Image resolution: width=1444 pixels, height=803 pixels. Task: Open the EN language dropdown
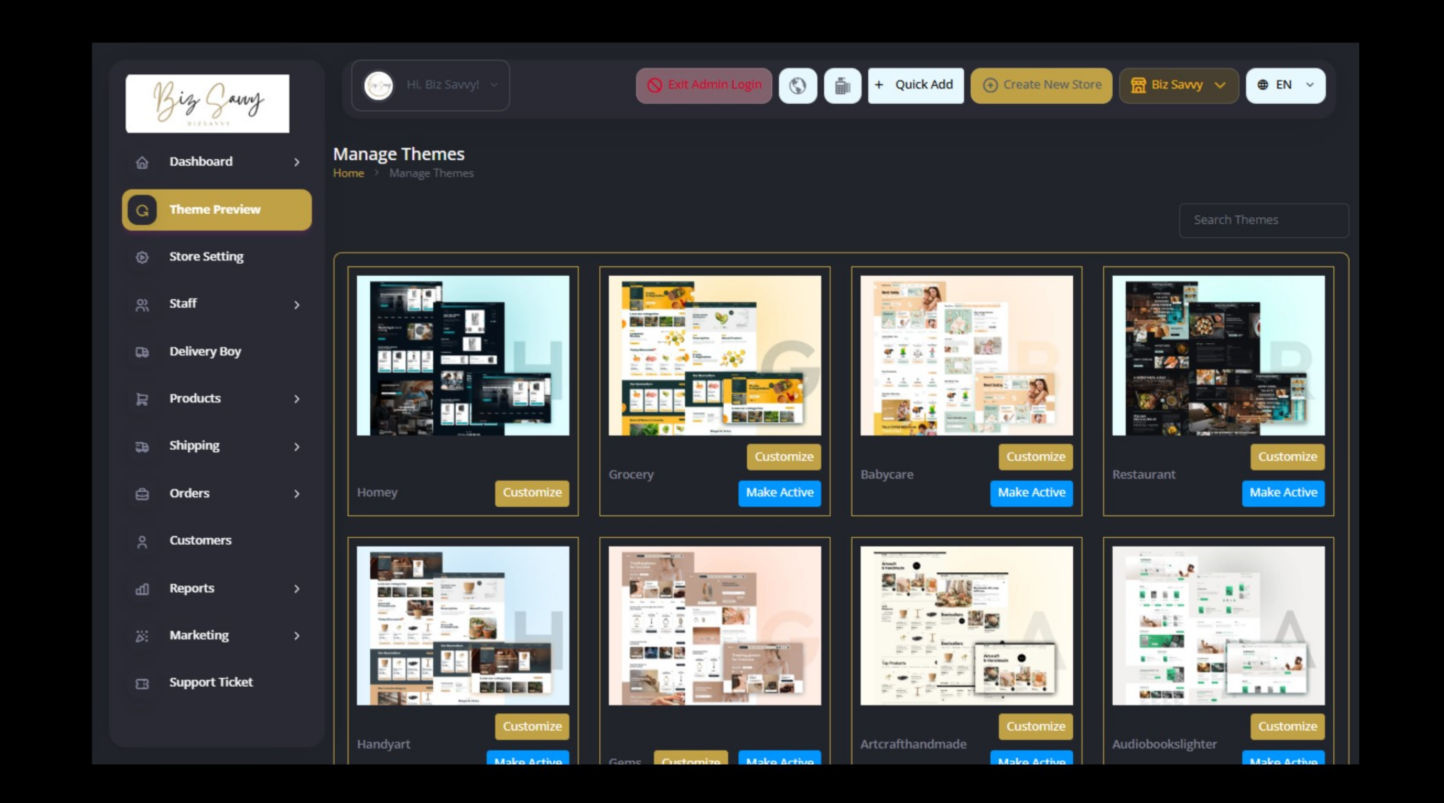(x=1285, y=86)
